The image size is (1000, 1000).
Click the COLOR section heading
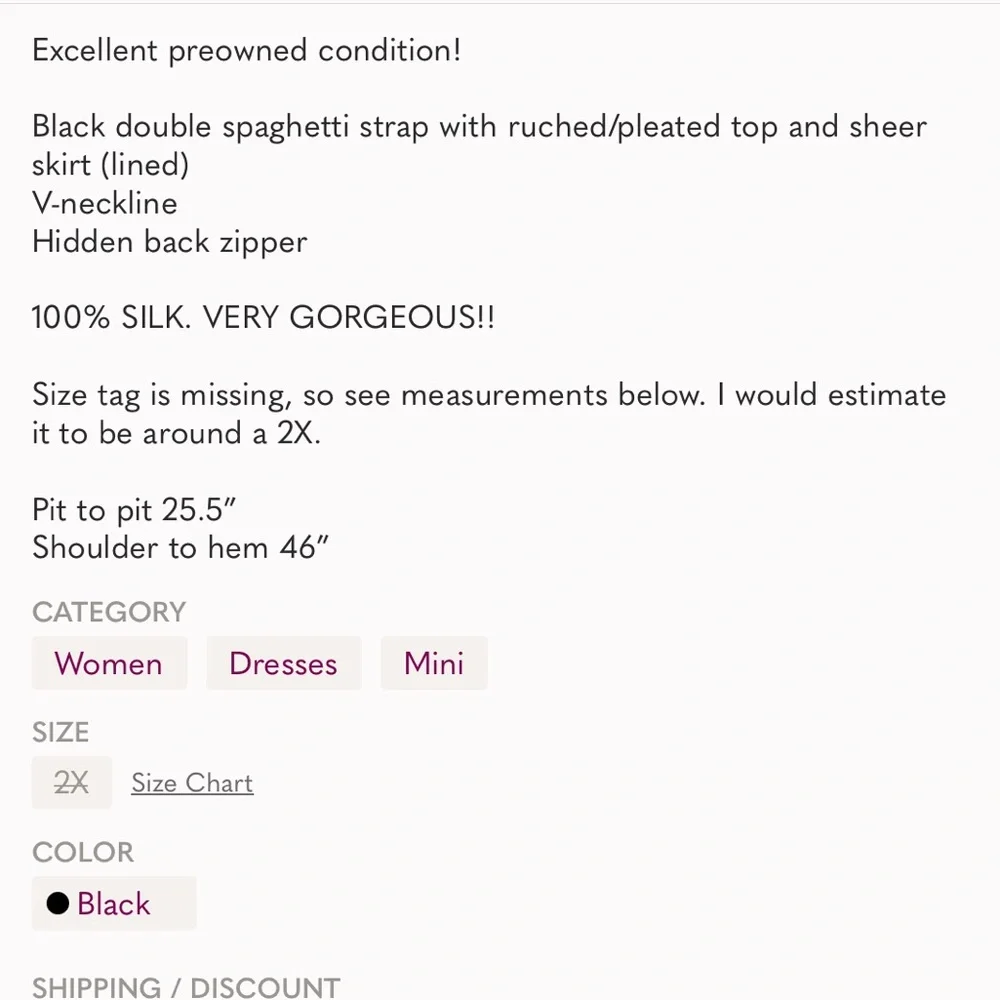click(x=82, y=852)
